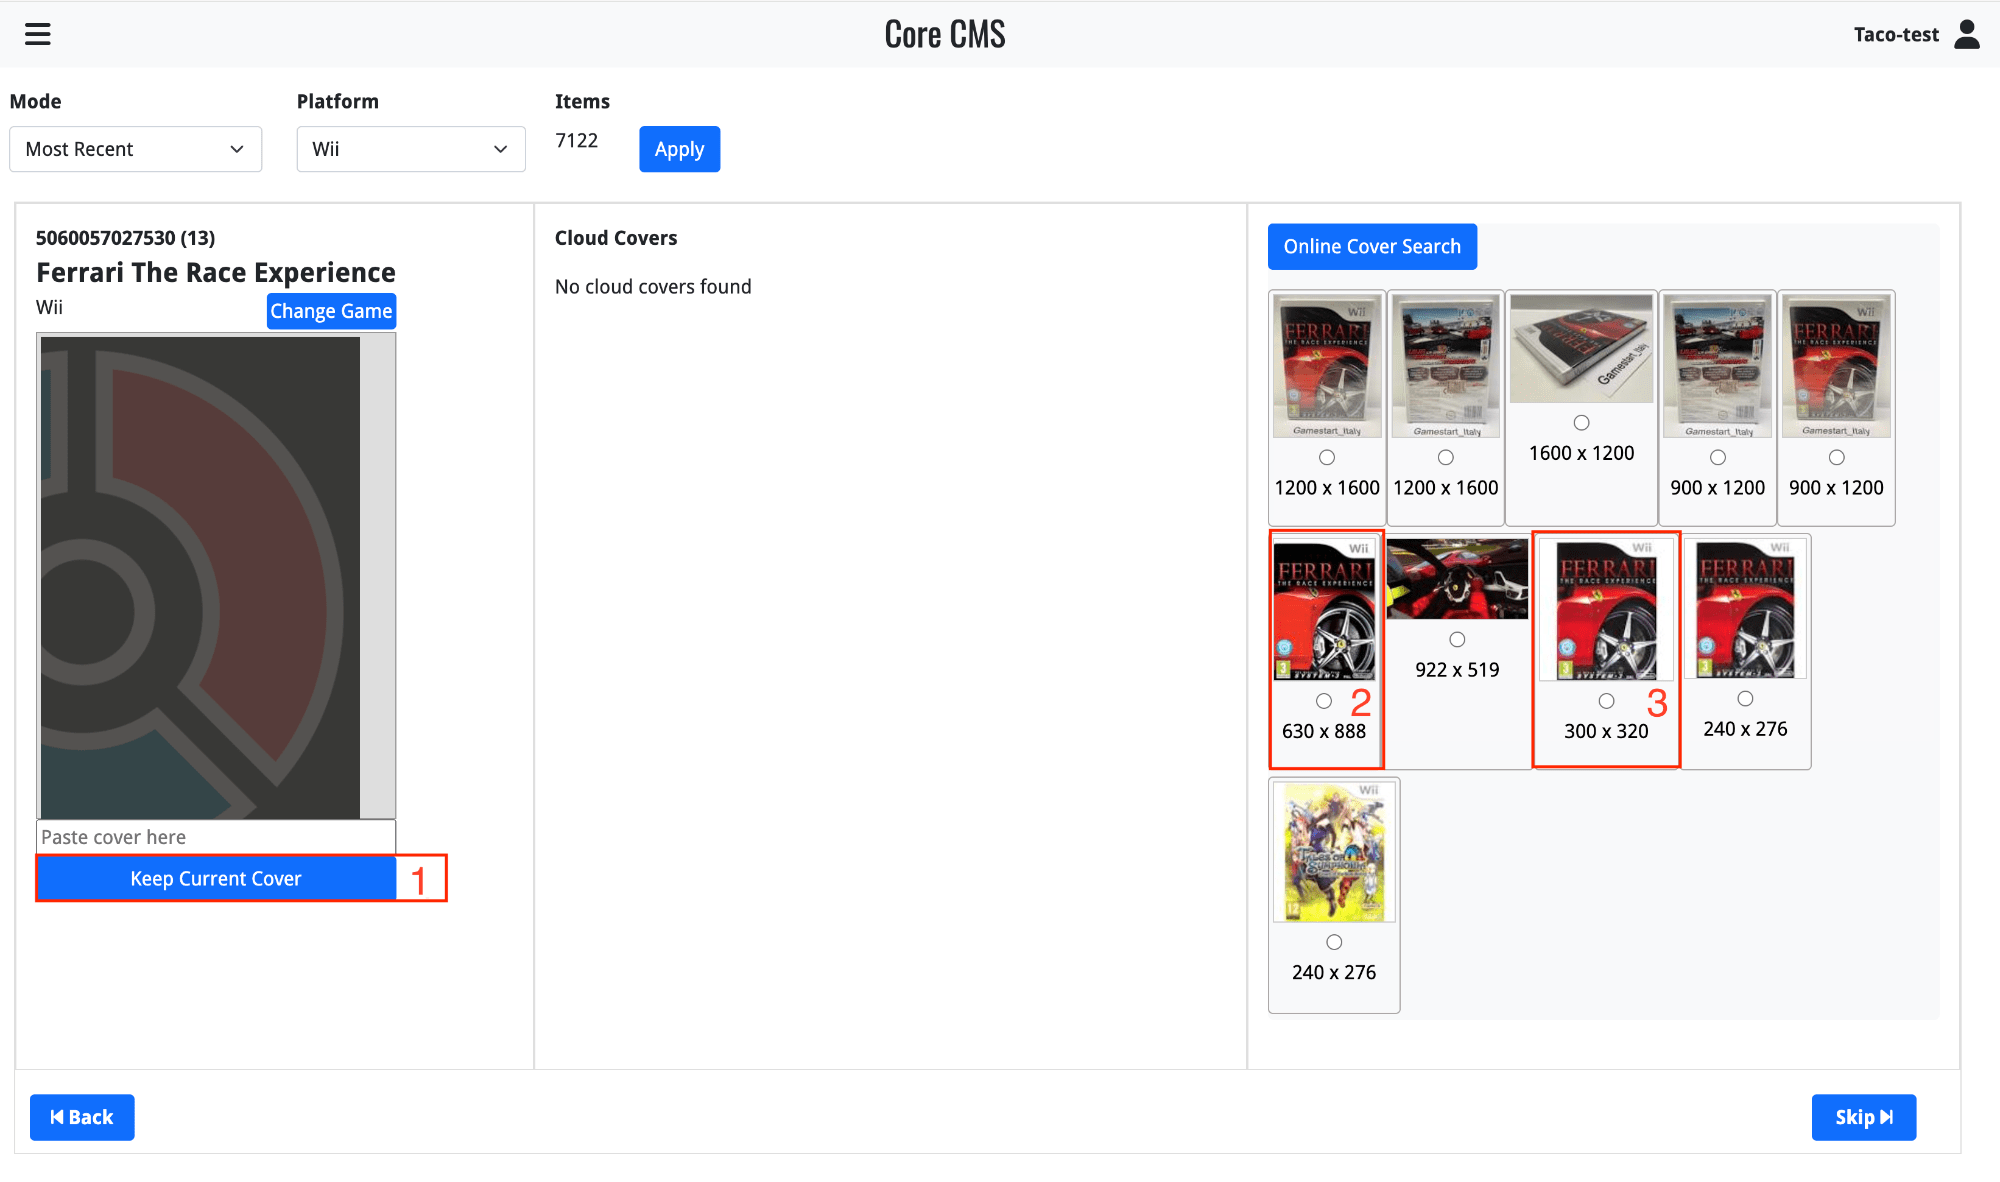Click the No cloud covers found text

click(x=653, y=287)
